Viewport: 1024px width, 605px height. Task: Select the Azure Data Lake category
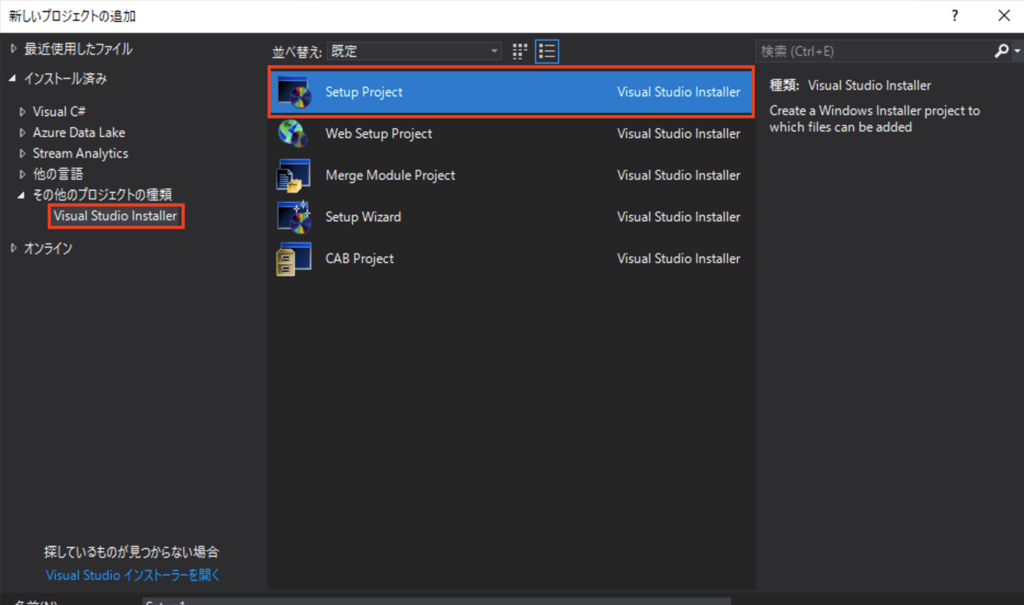tap(79, 133)
